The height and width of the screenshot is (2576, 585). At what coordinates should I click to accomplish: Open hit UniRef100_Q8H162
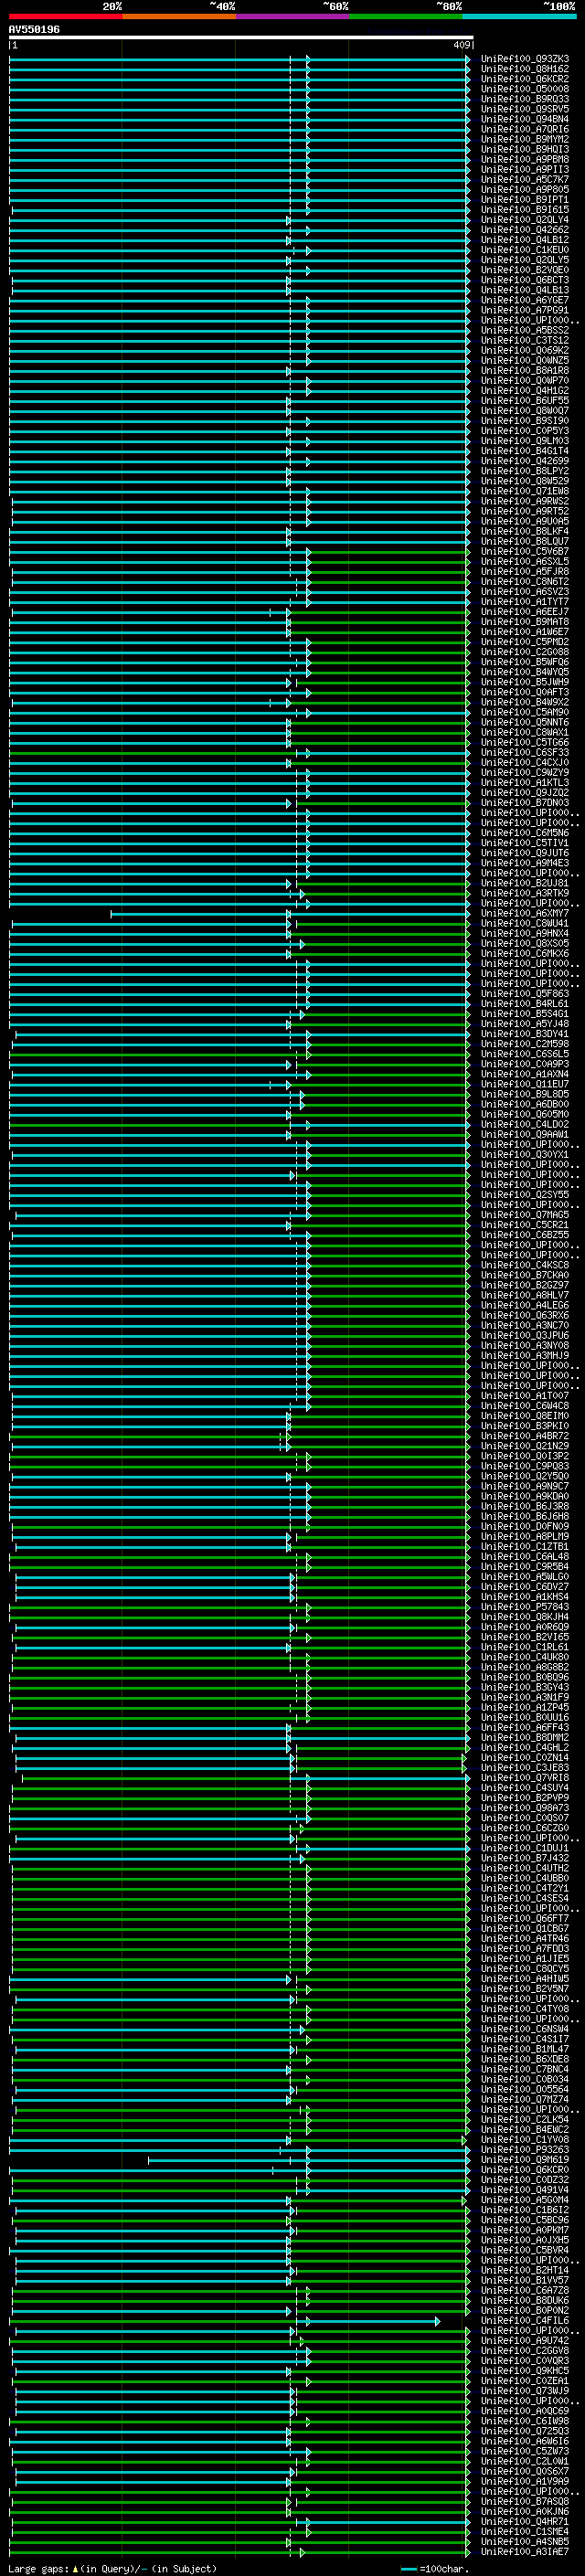coord(525,69)
